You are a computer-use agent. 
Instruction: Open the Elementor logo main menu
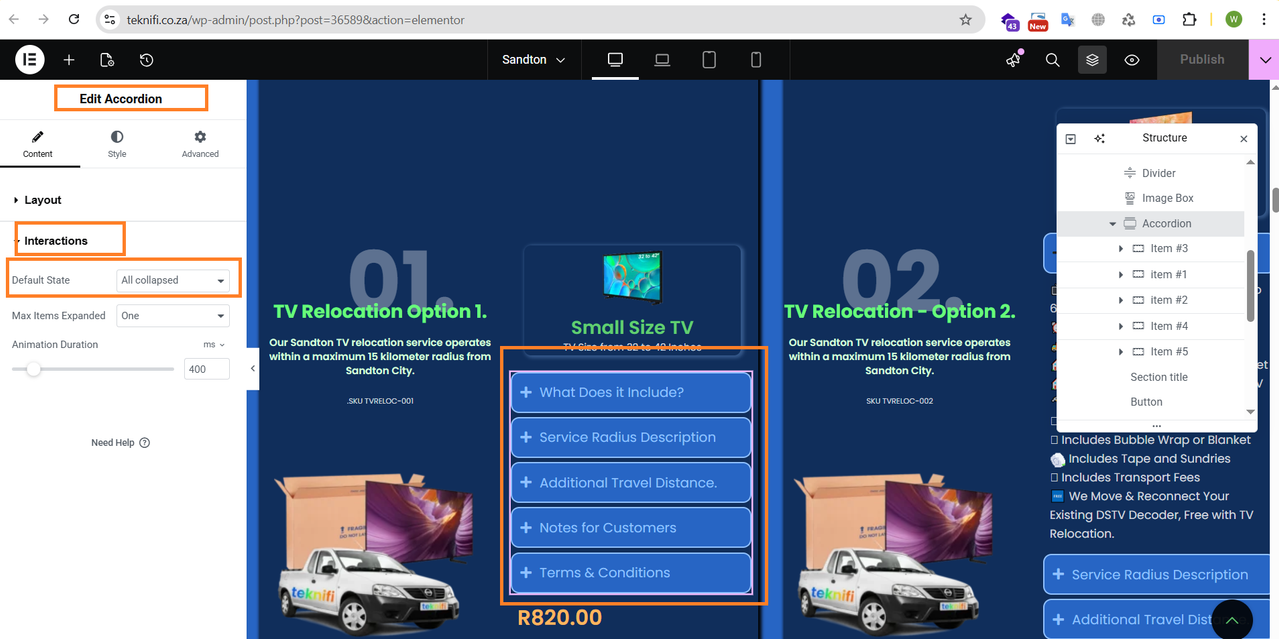tap(30, 60)
